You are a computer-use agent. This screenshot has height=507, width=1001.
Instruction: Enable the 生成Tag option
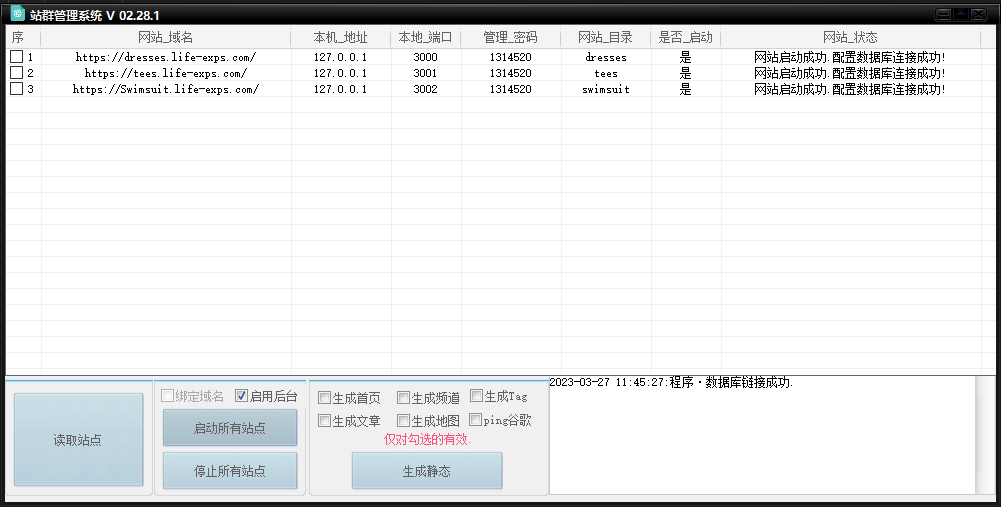(x=476, y=396)
